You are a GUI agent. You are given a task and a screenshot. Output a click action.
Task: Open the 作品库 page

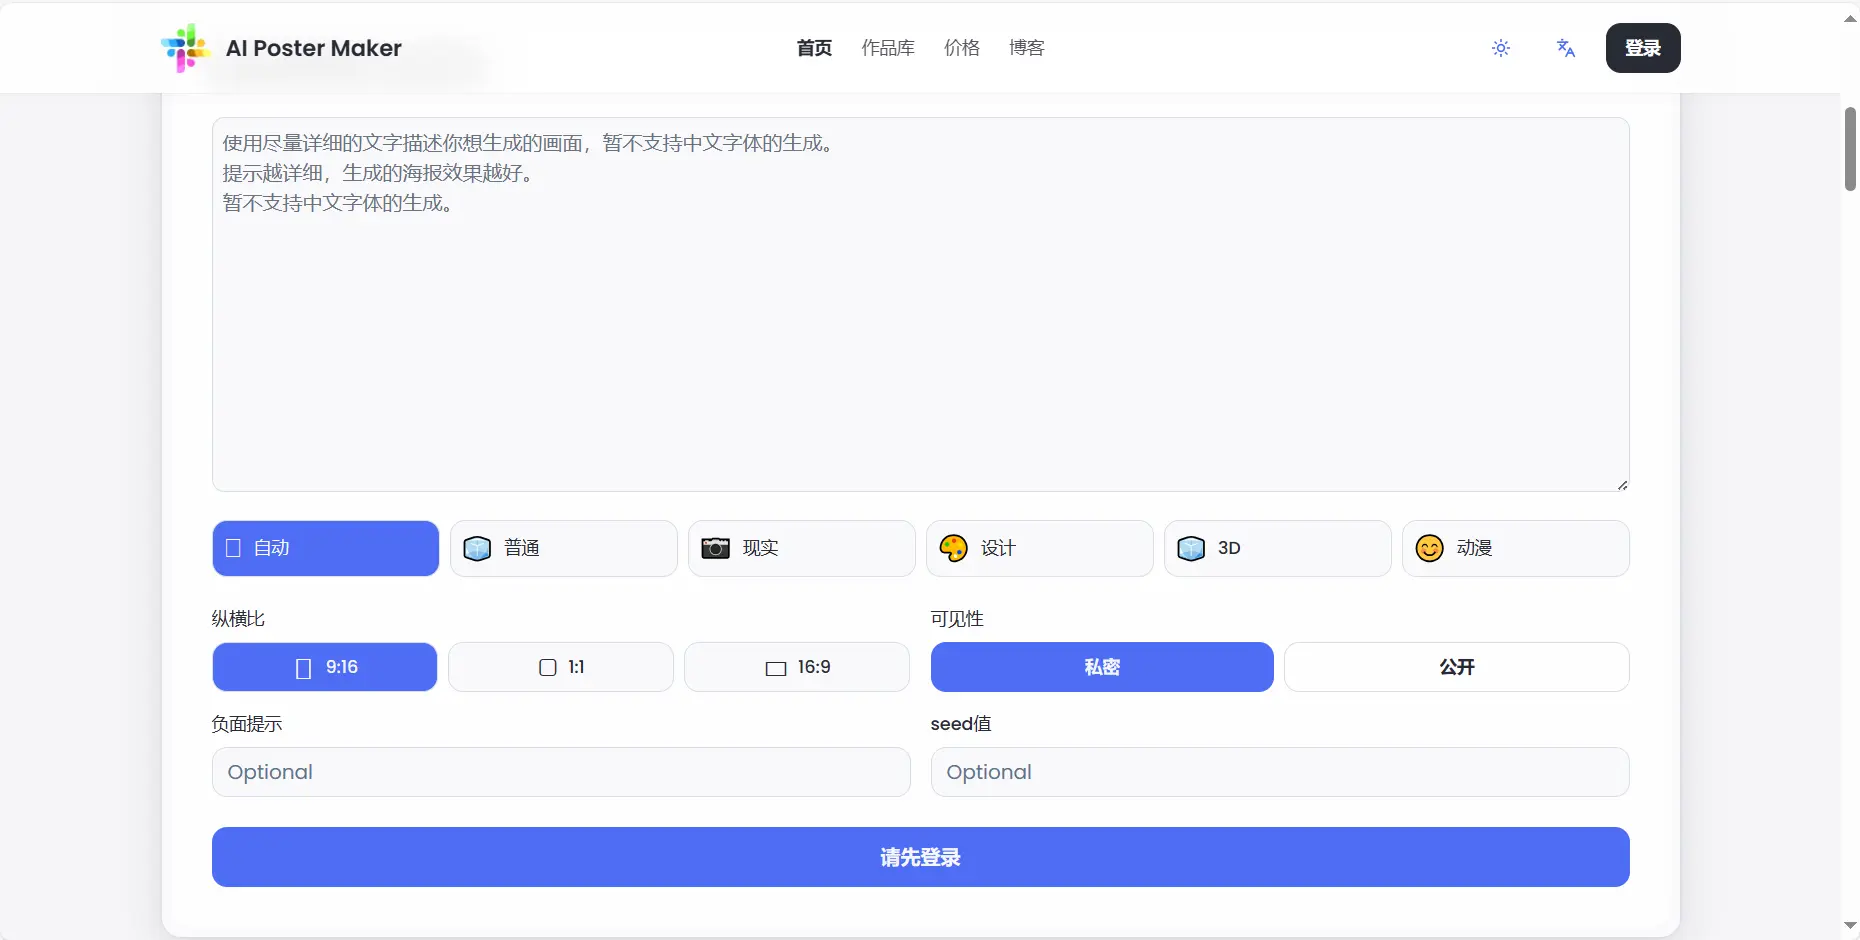887,47
